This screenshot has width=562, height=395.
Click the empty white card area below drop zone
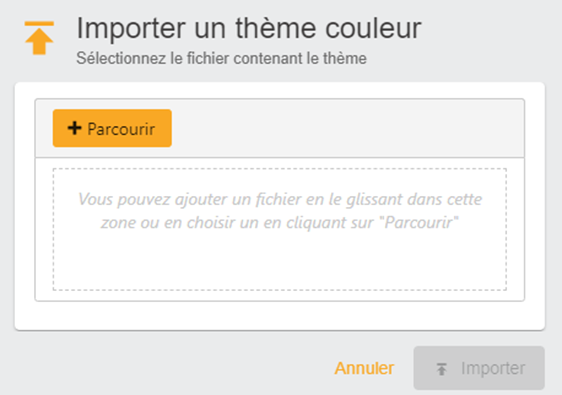click(280, 315)
